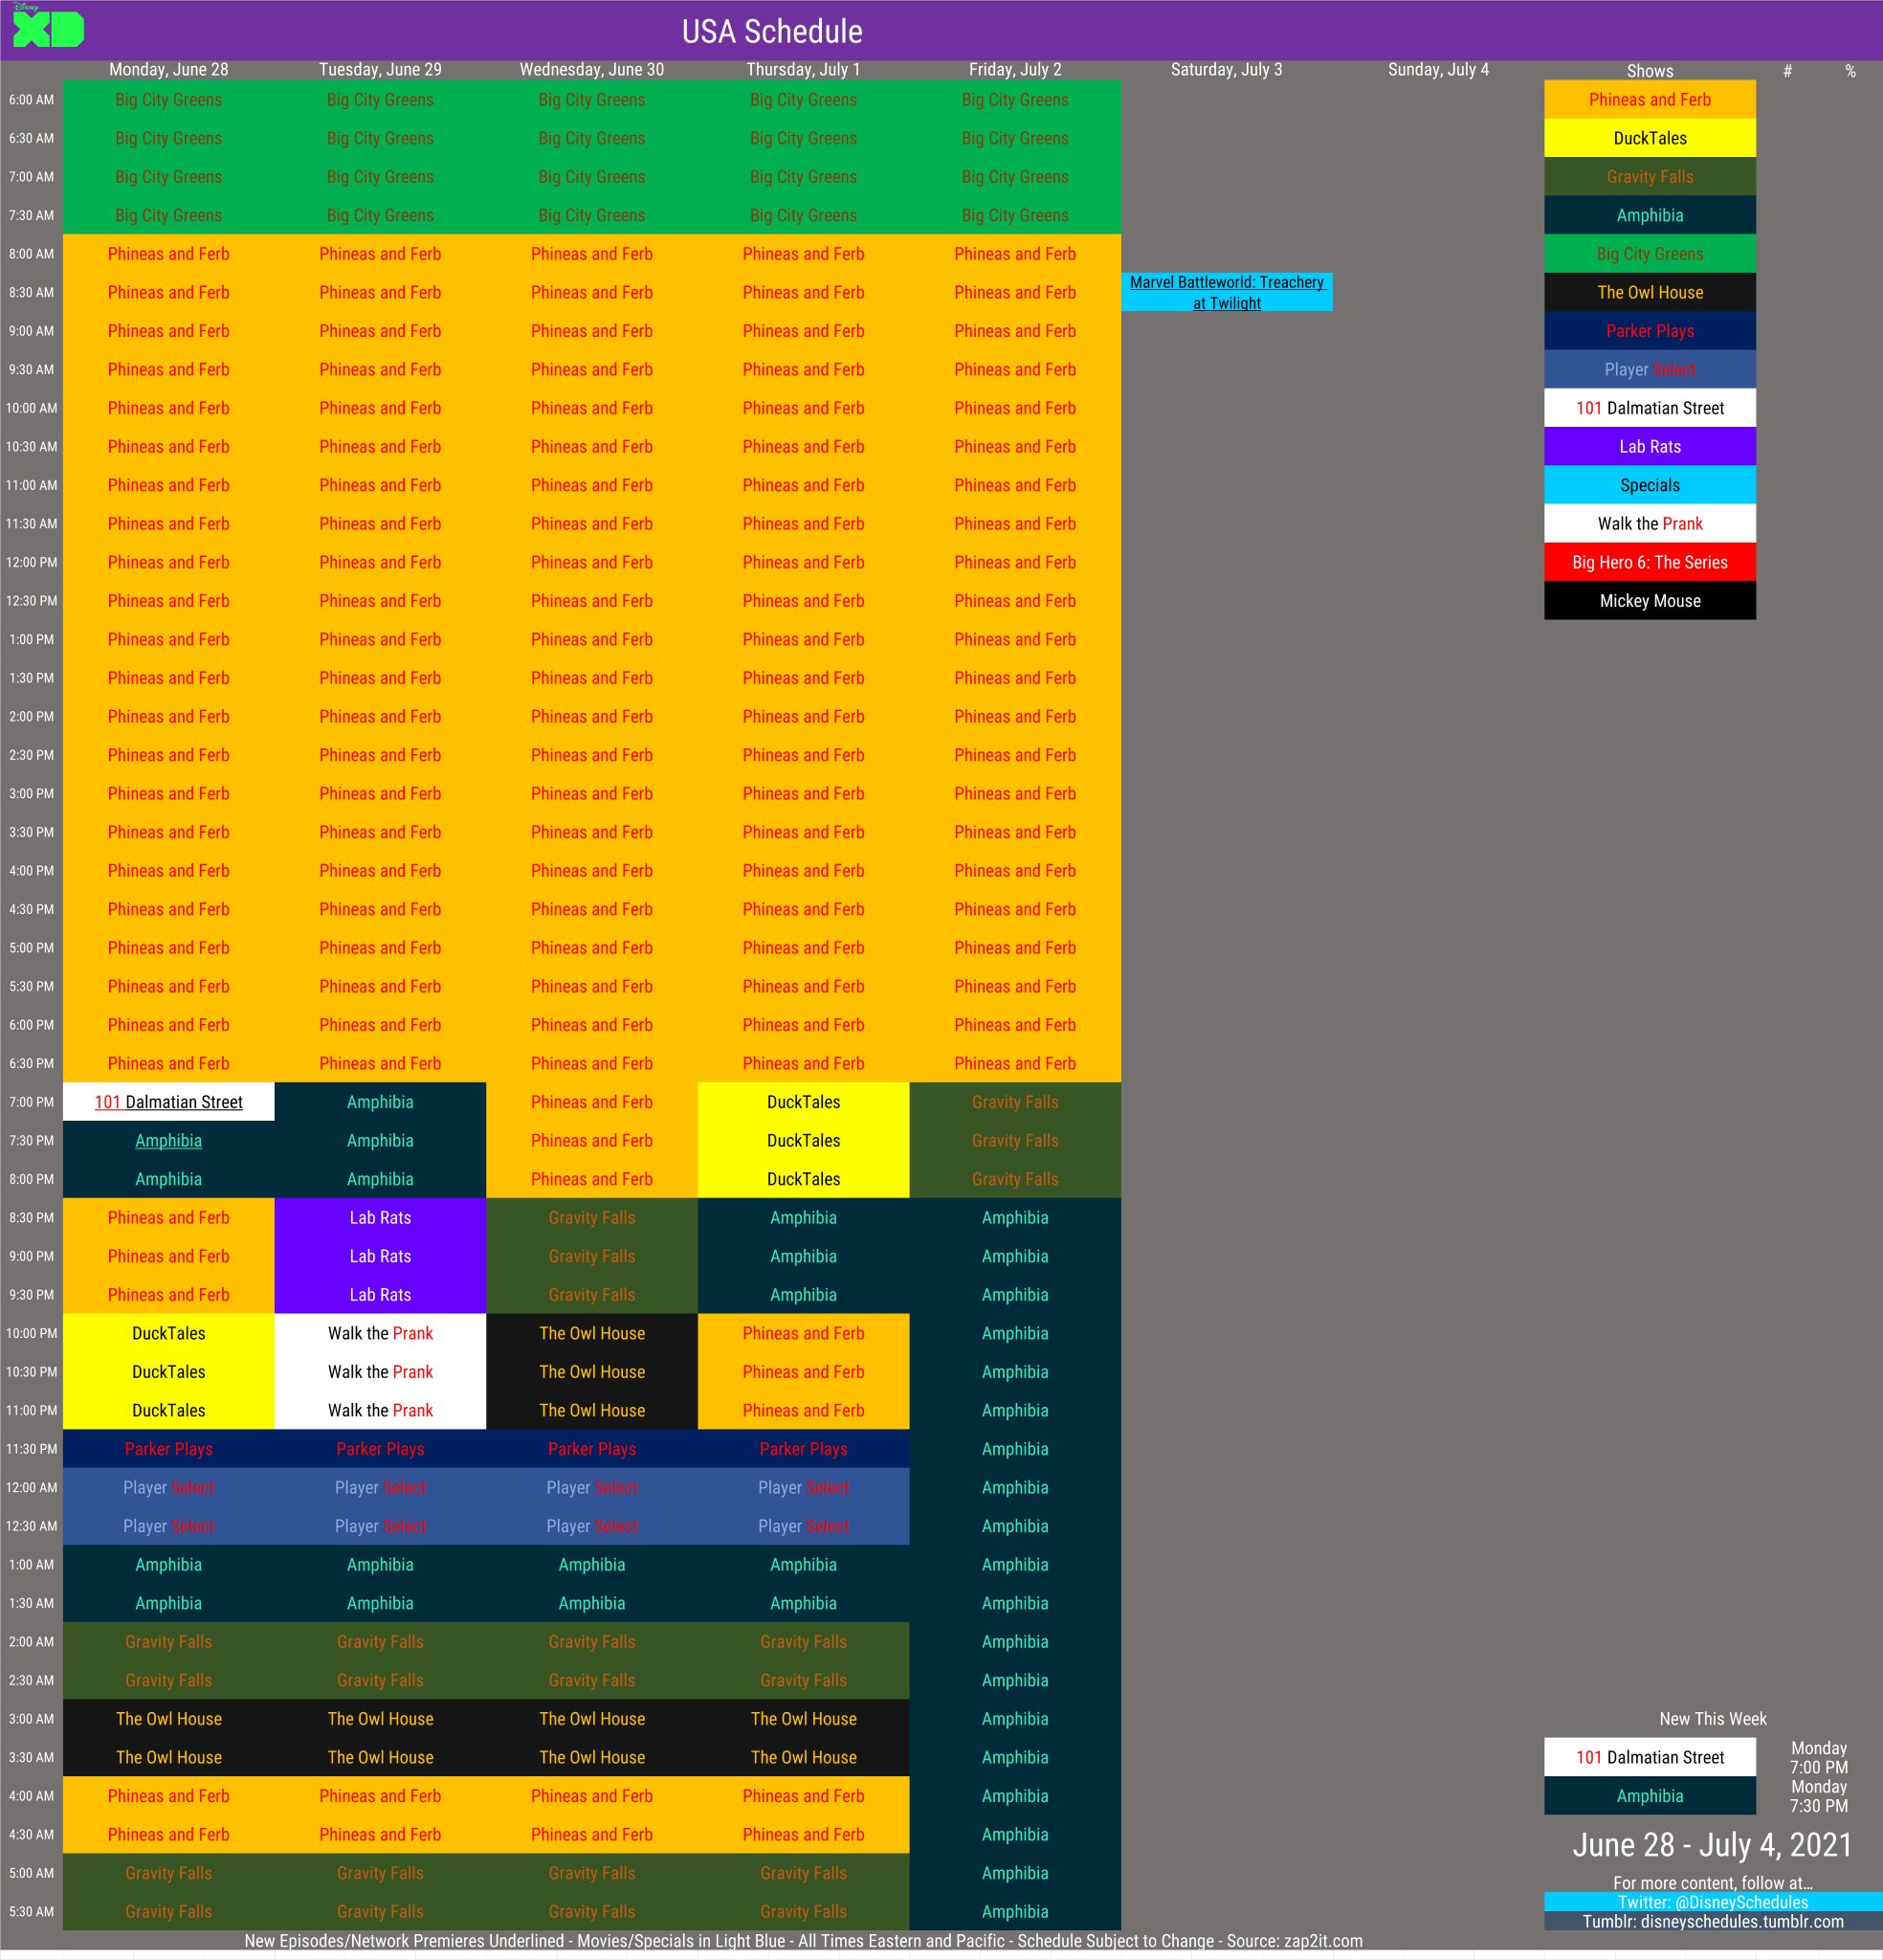Click the Tumblr disneyschedules.tumblr.com banner

(1712, 1921)
